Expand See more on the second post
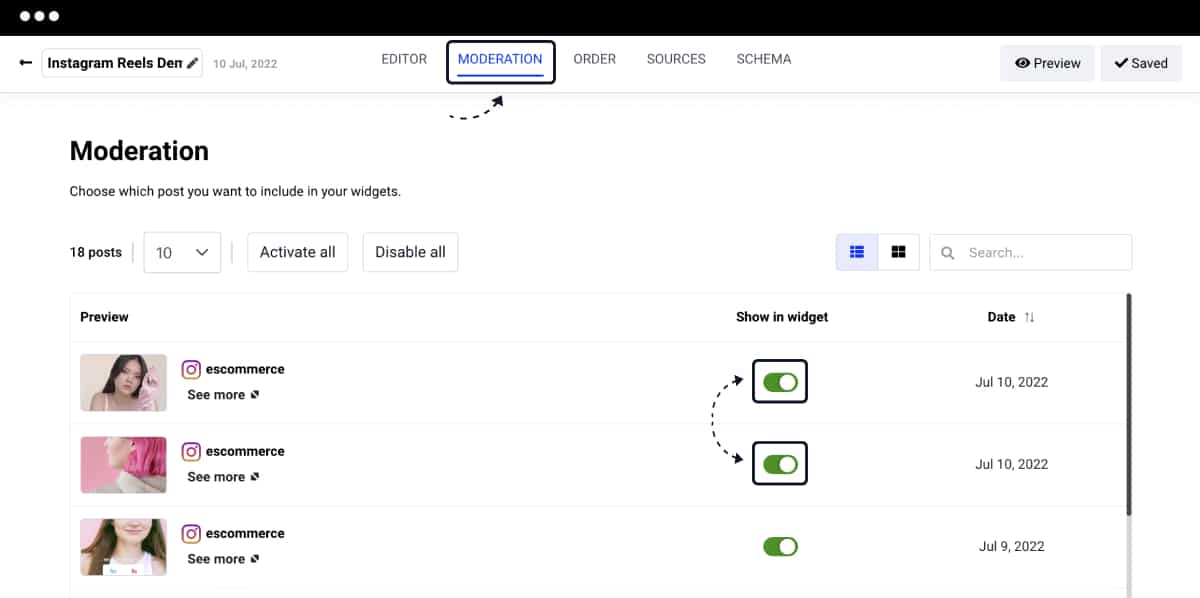 coord(222,477)
